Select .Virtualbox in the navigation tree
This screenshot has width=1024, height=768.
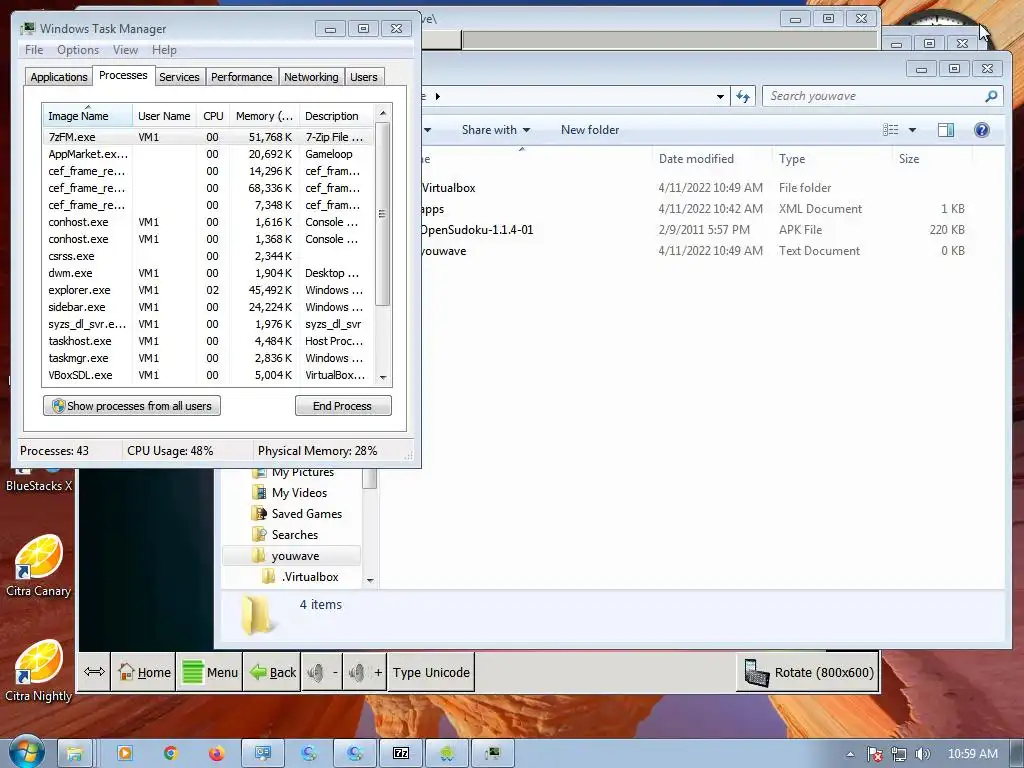coord(310,577)
